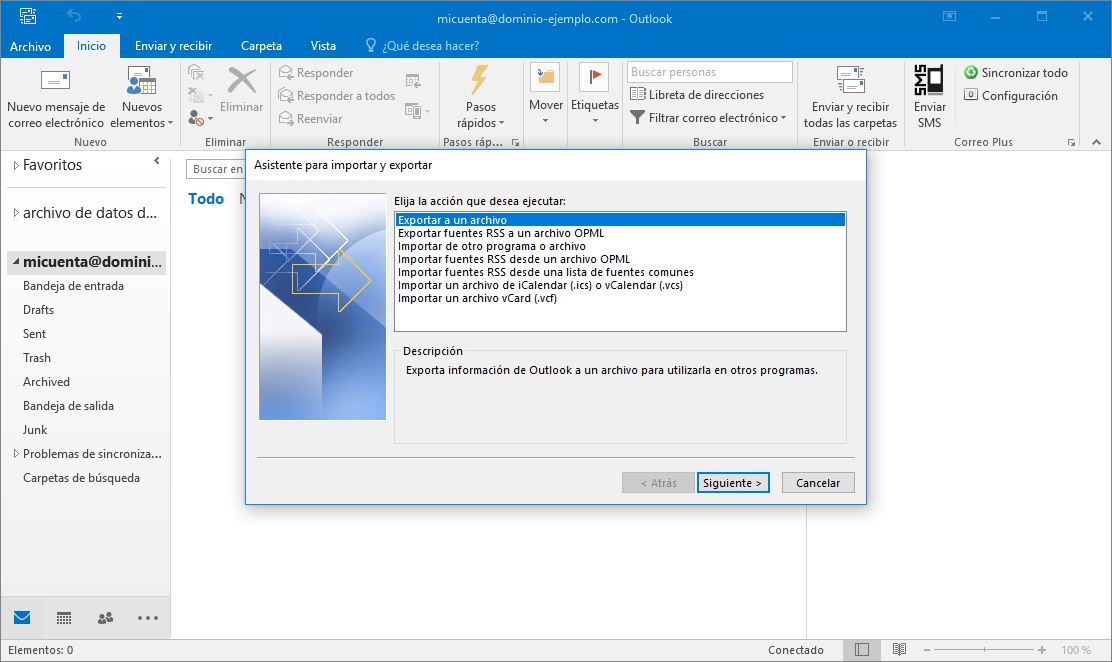Open Libreta de direcciones
Screen dimensions: 1112x662
tap(697, 94)
